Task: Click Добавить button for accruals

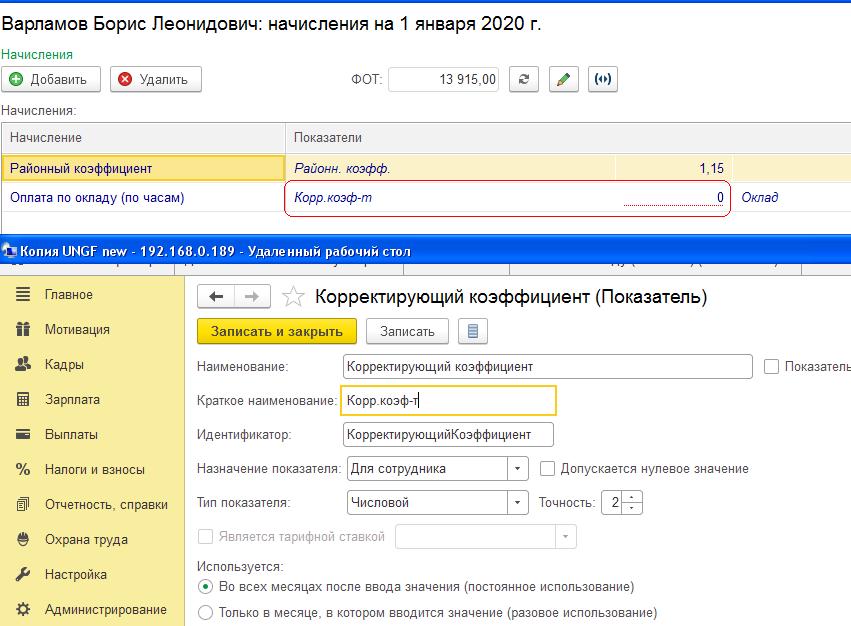Action: coord(50,80)
